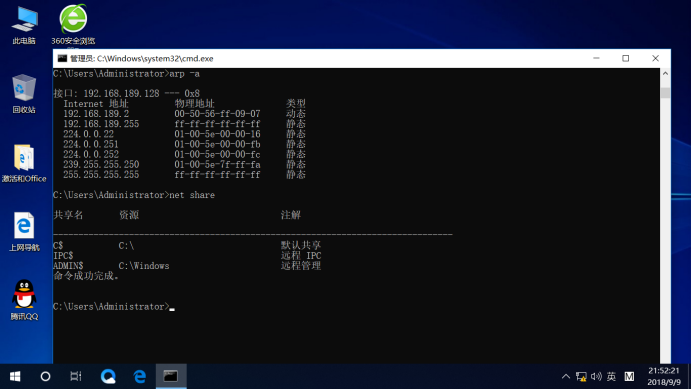692x389 pixels.
Task: Open the 上网导航 desktop shortcut
Action: tap(24, 231)
